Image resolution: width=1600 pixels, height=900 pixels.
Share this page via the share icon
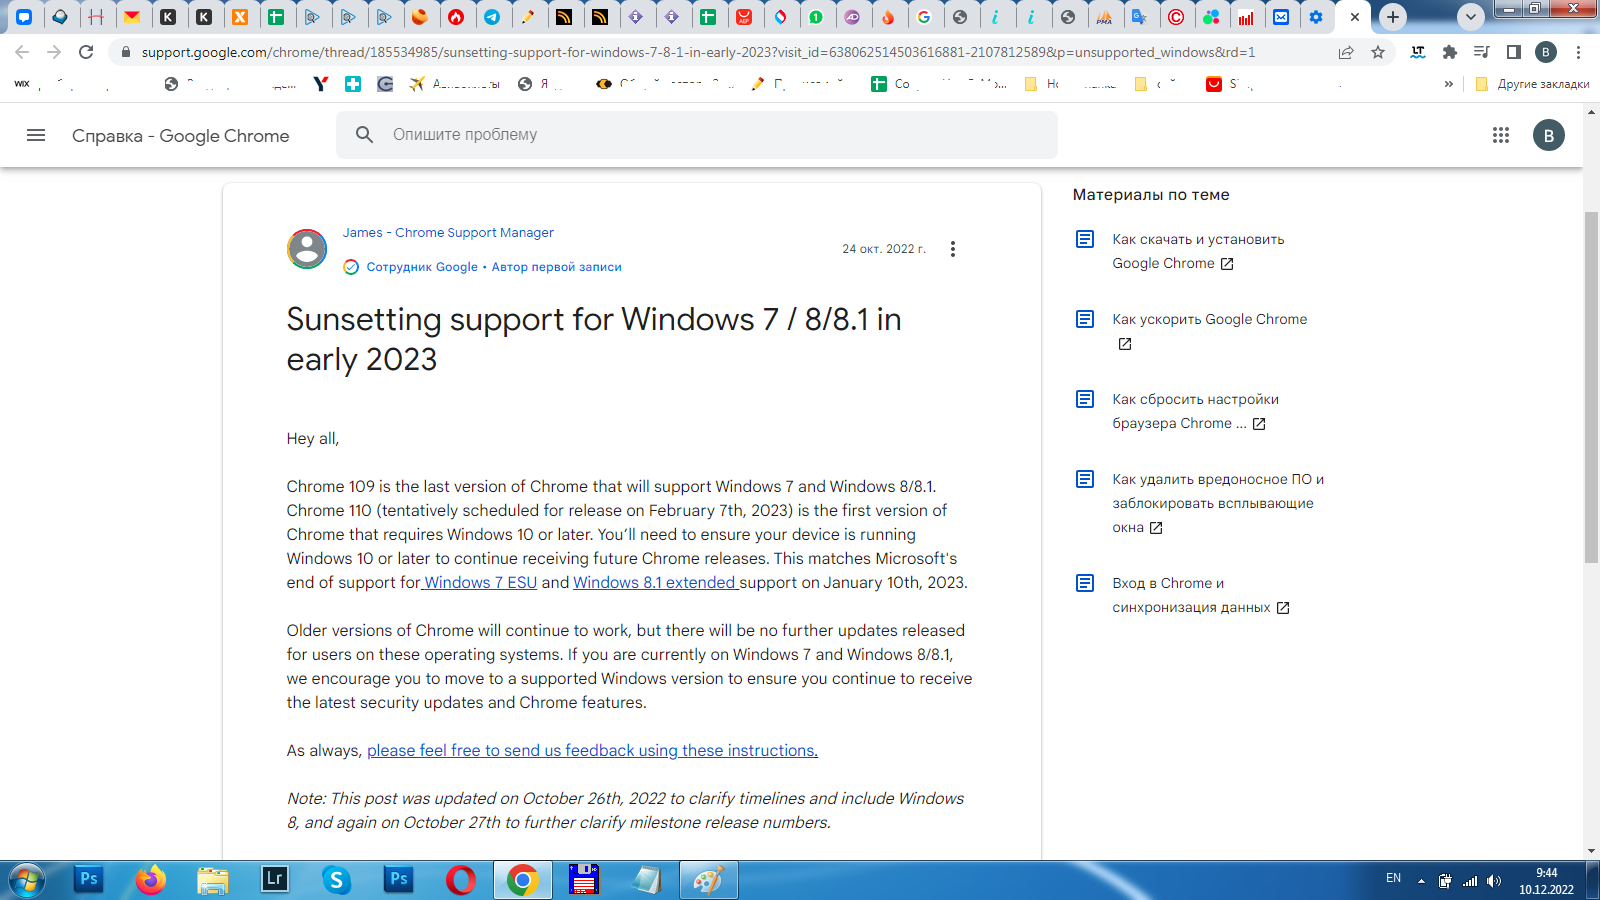(x=1346, y=52)
